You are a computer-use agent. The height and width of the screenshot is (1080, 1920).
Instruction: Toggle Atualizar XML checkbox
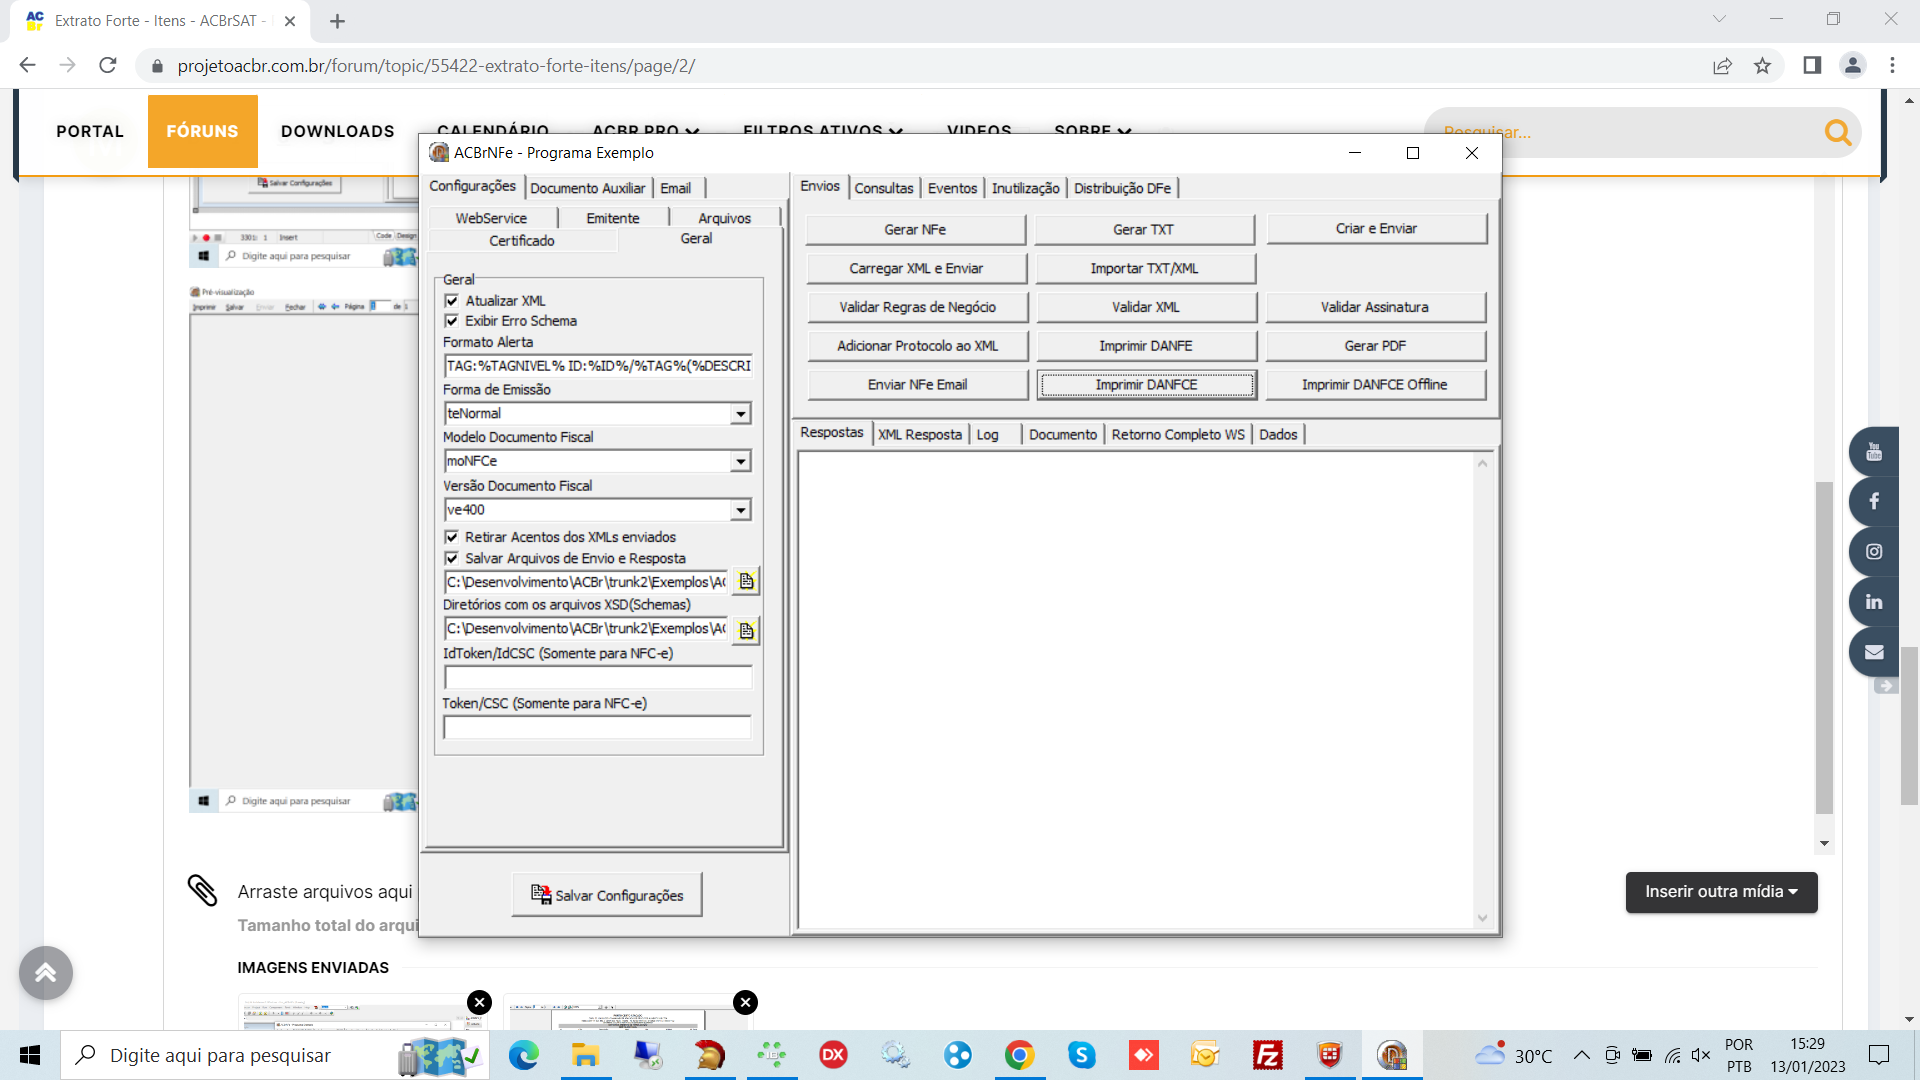(x=452, y=300)
